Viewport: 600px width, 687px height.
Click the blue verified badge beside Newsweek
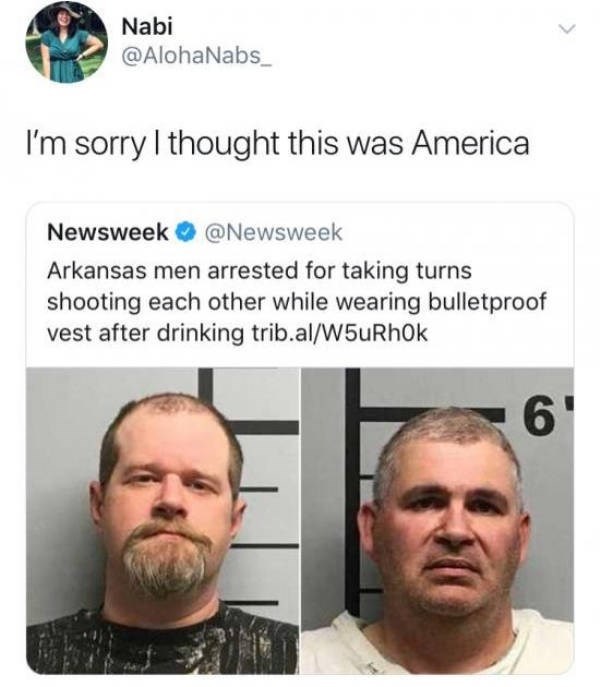coord(185,232)
